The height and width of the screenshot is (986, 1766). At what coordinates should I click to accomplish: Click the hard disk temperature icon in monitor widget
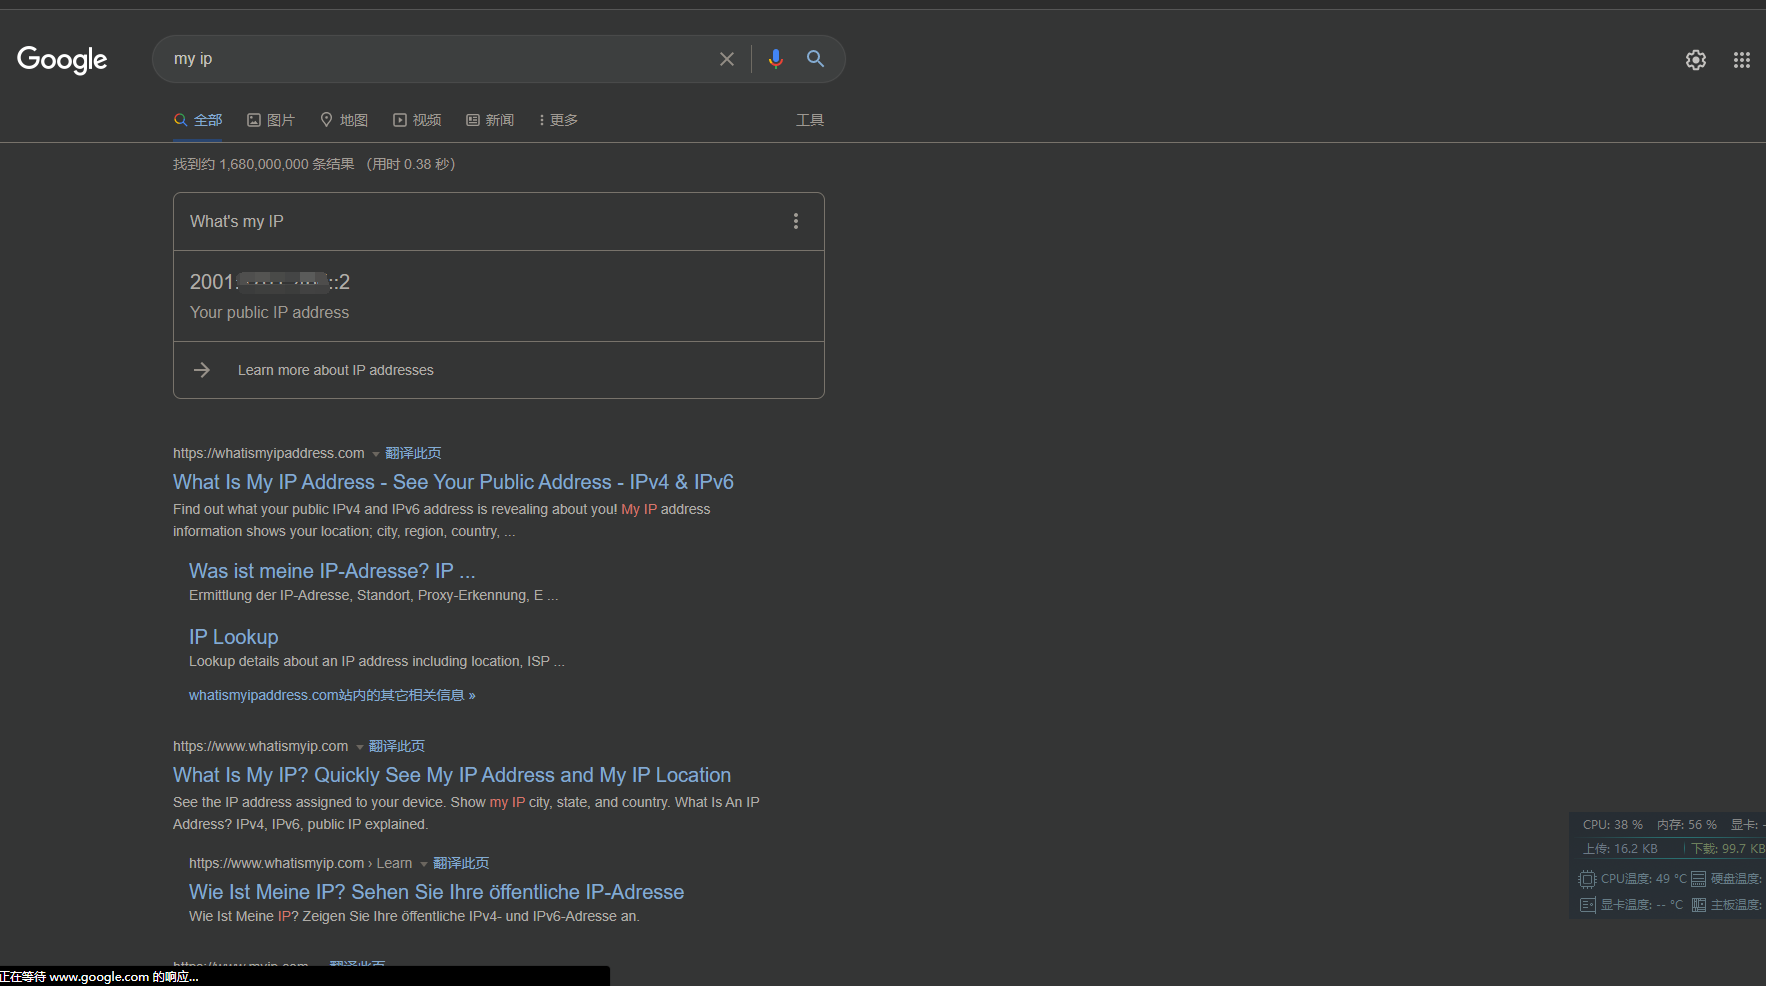(x=1698, y=879)
